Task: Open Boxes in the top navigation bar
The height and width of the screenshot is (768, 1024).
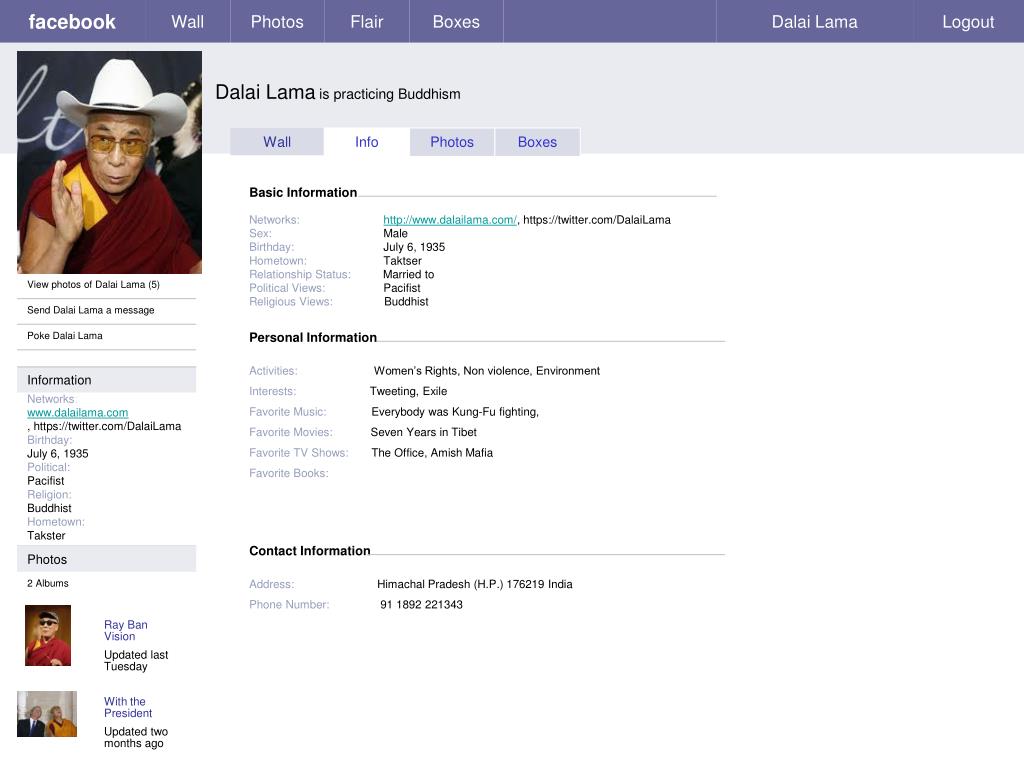Action: pyautogui.click(x=456, y=22)
